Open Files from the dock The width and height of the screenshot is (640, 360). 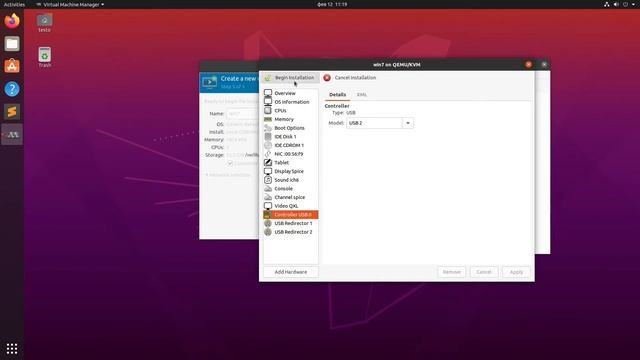[x=12, y=44]
